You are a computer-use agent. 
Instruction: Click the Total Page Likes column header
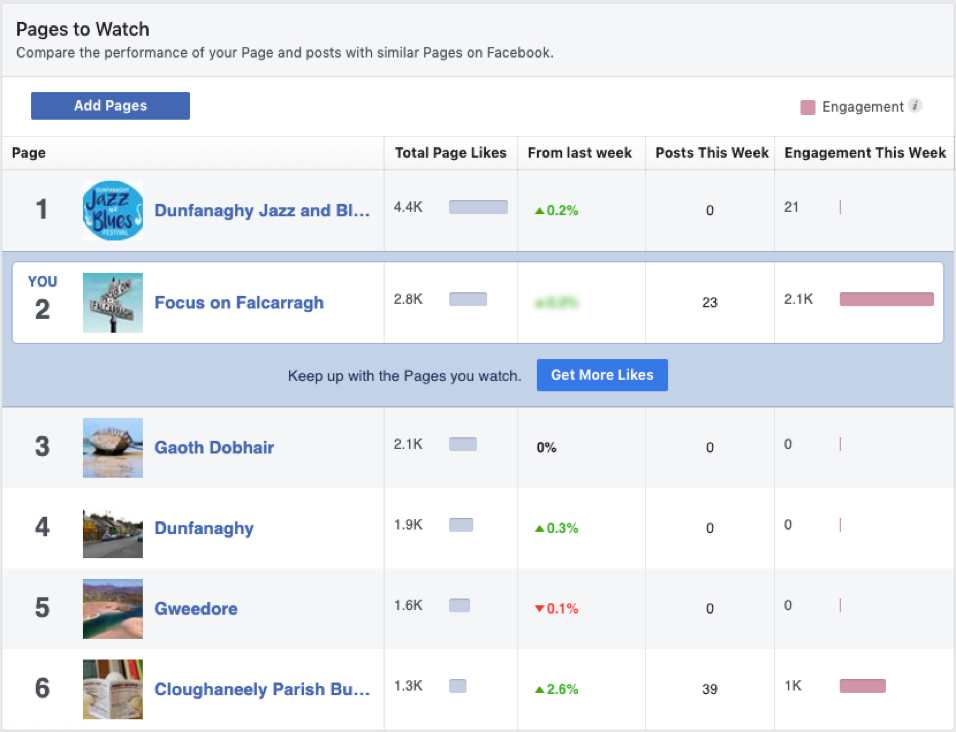point(451,153)
